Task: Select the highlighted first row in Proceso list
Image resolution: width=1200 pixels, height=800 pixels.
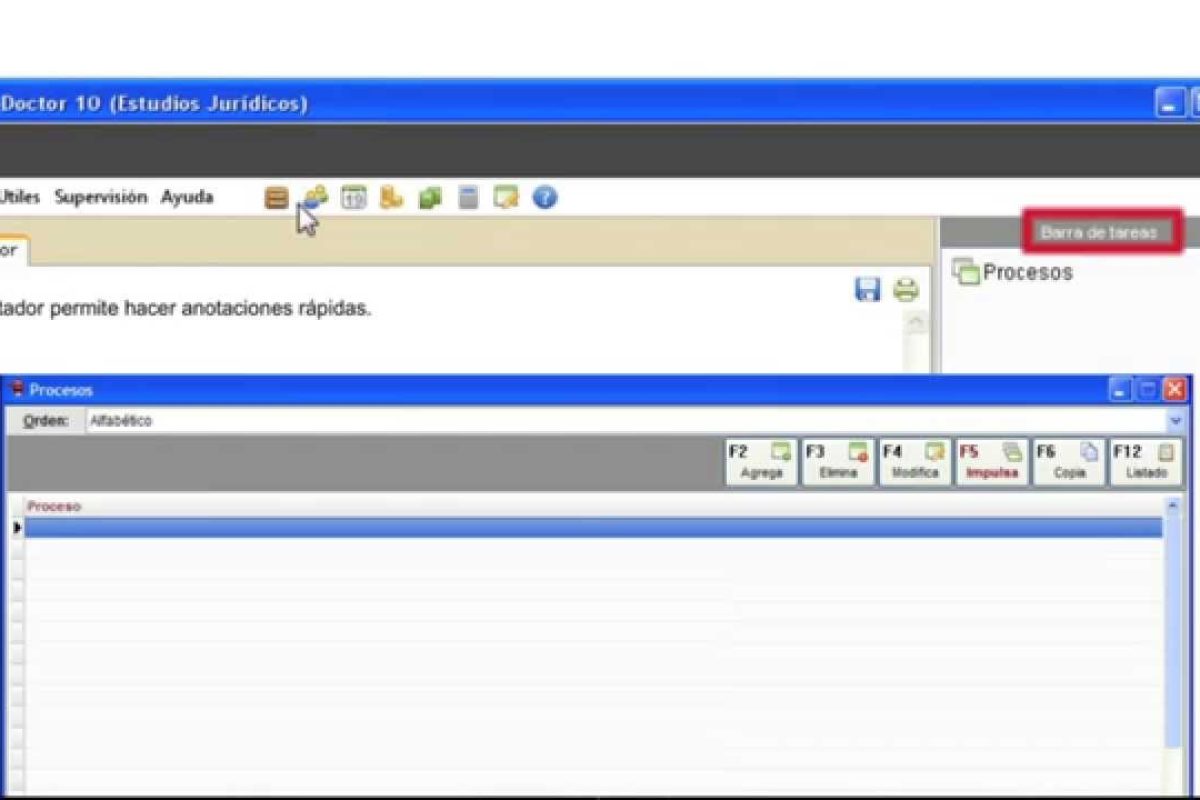Action: 592,528
